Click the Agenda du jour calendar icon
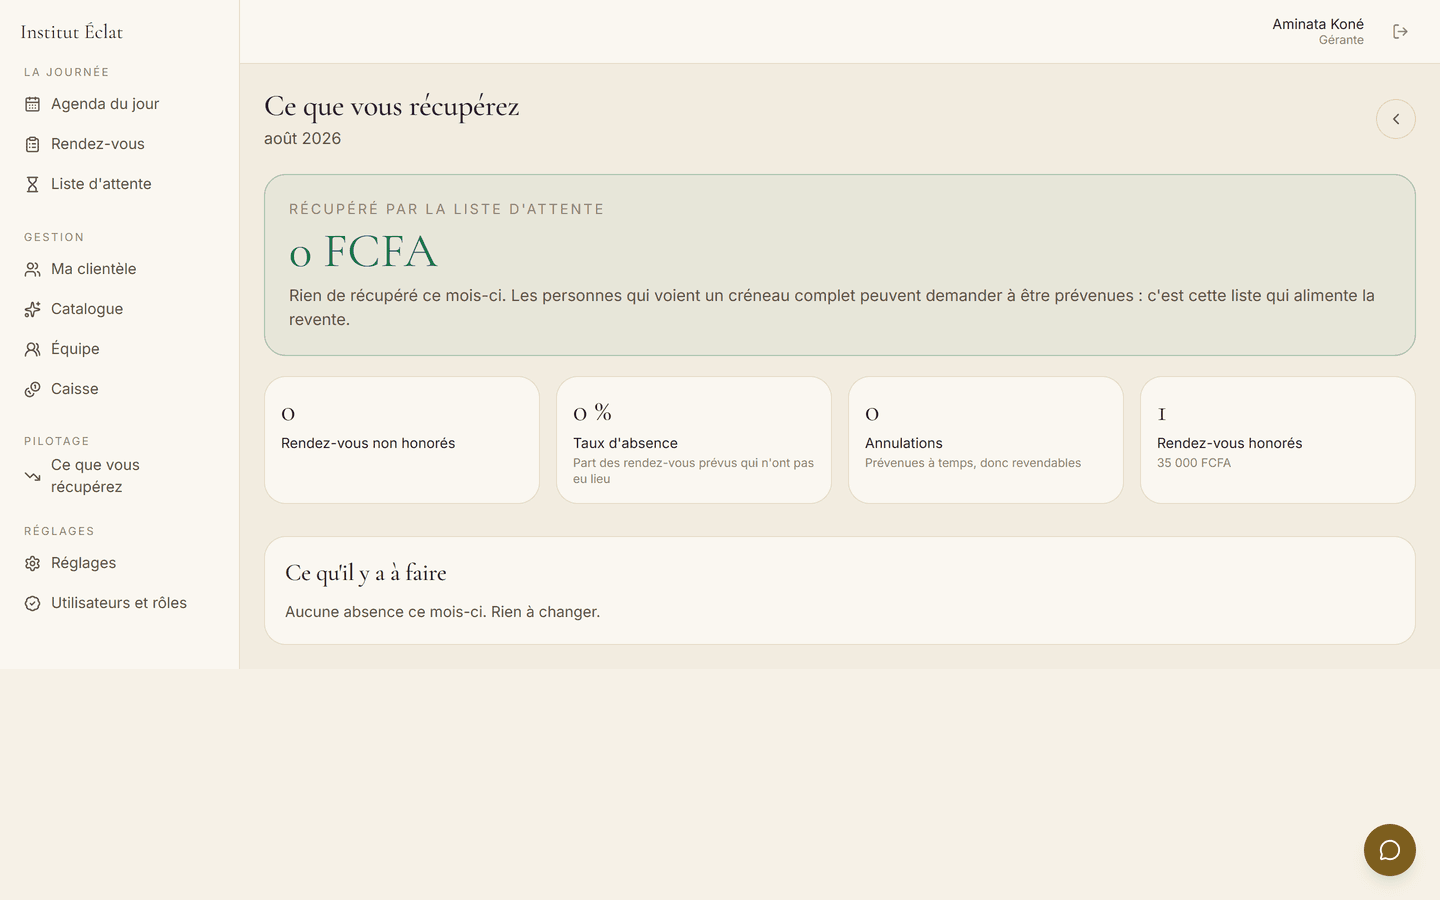The height and width of the screenshot is (900, 1440). [32, 104]
